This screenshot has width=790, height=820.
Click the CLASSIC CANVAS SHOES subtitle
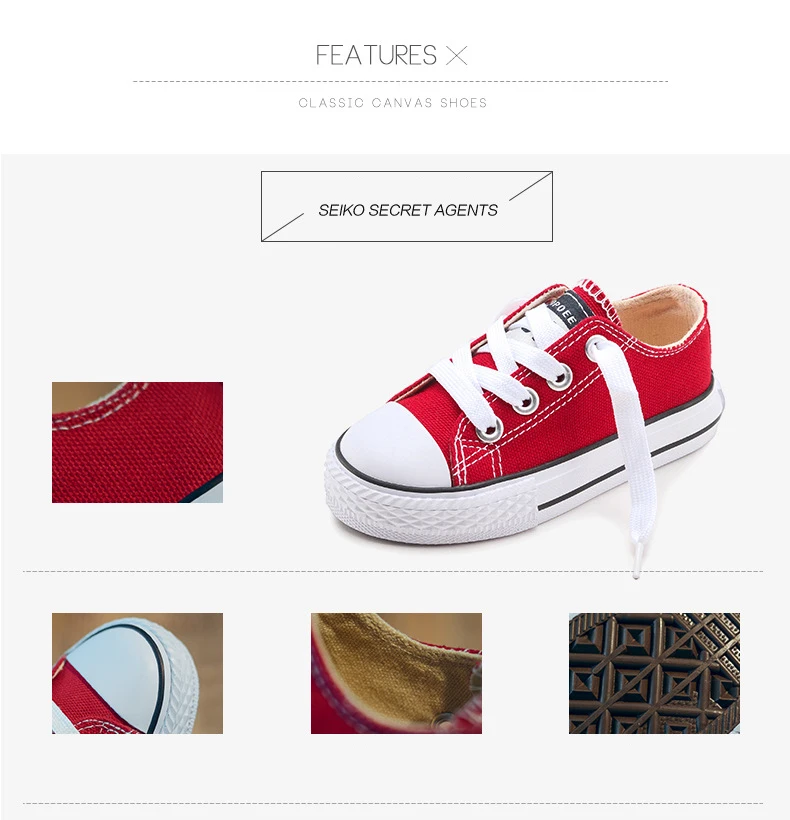(393, 102)
